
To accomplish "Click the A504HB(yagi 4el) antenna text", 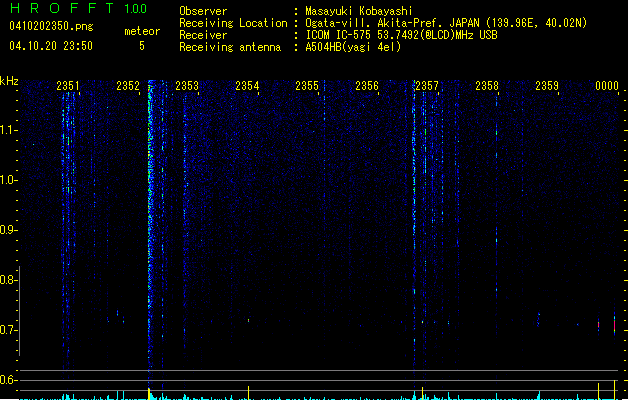I will [353, 47].
